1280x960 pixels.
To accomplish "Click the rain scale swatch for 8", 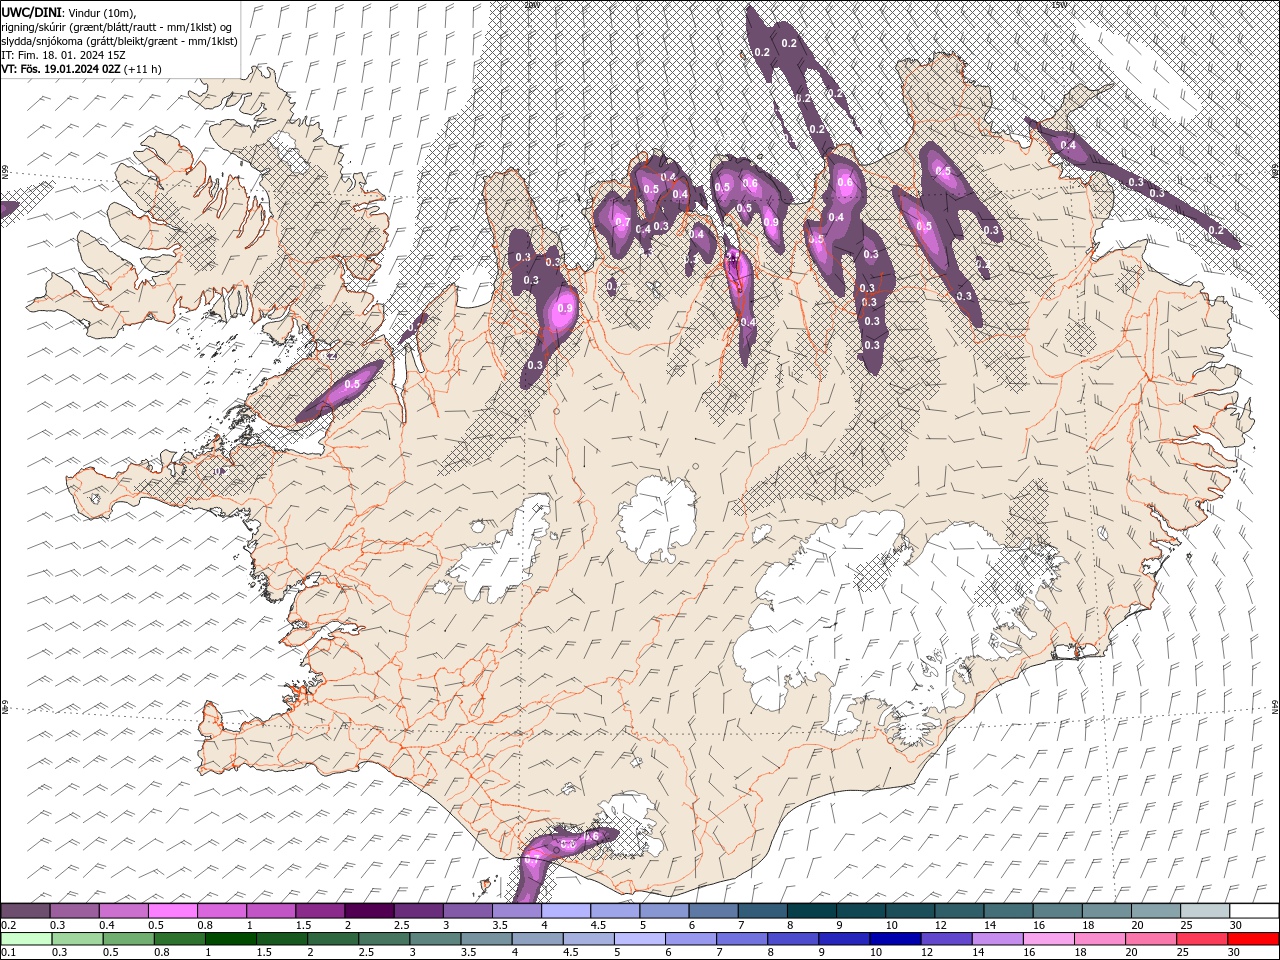I will click(x=793, y=939).
